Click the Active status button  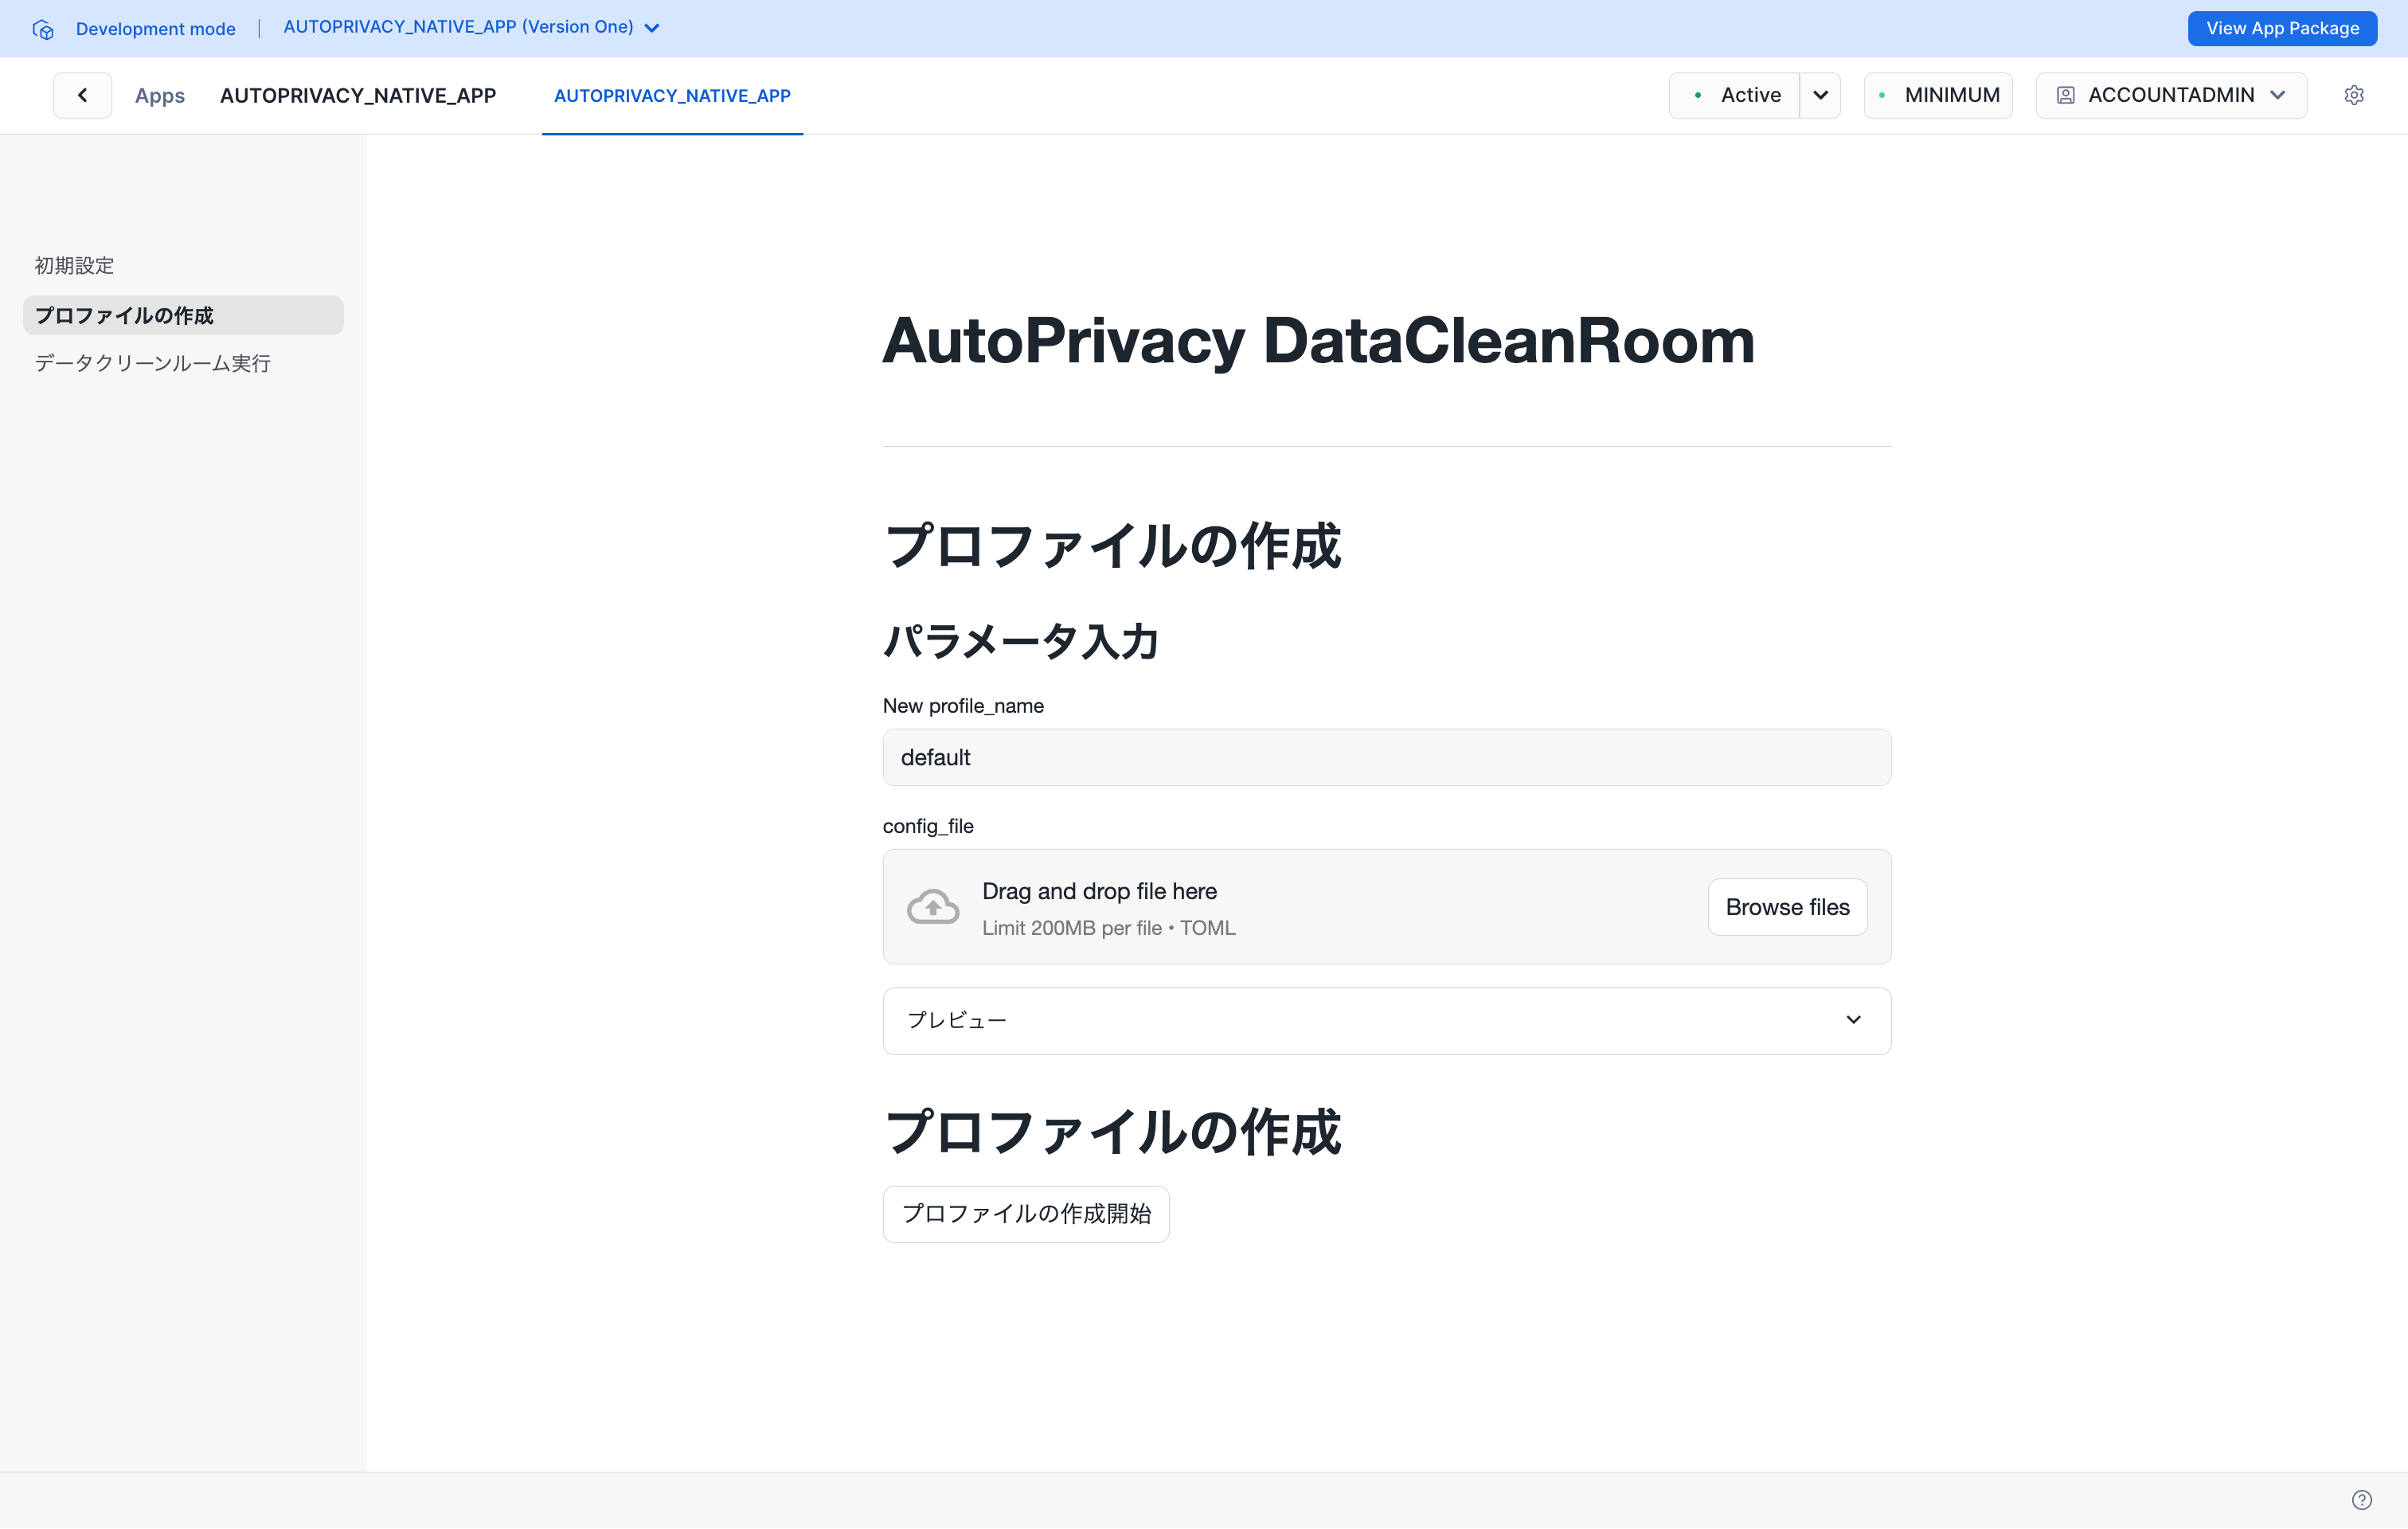pos(1737,95)
